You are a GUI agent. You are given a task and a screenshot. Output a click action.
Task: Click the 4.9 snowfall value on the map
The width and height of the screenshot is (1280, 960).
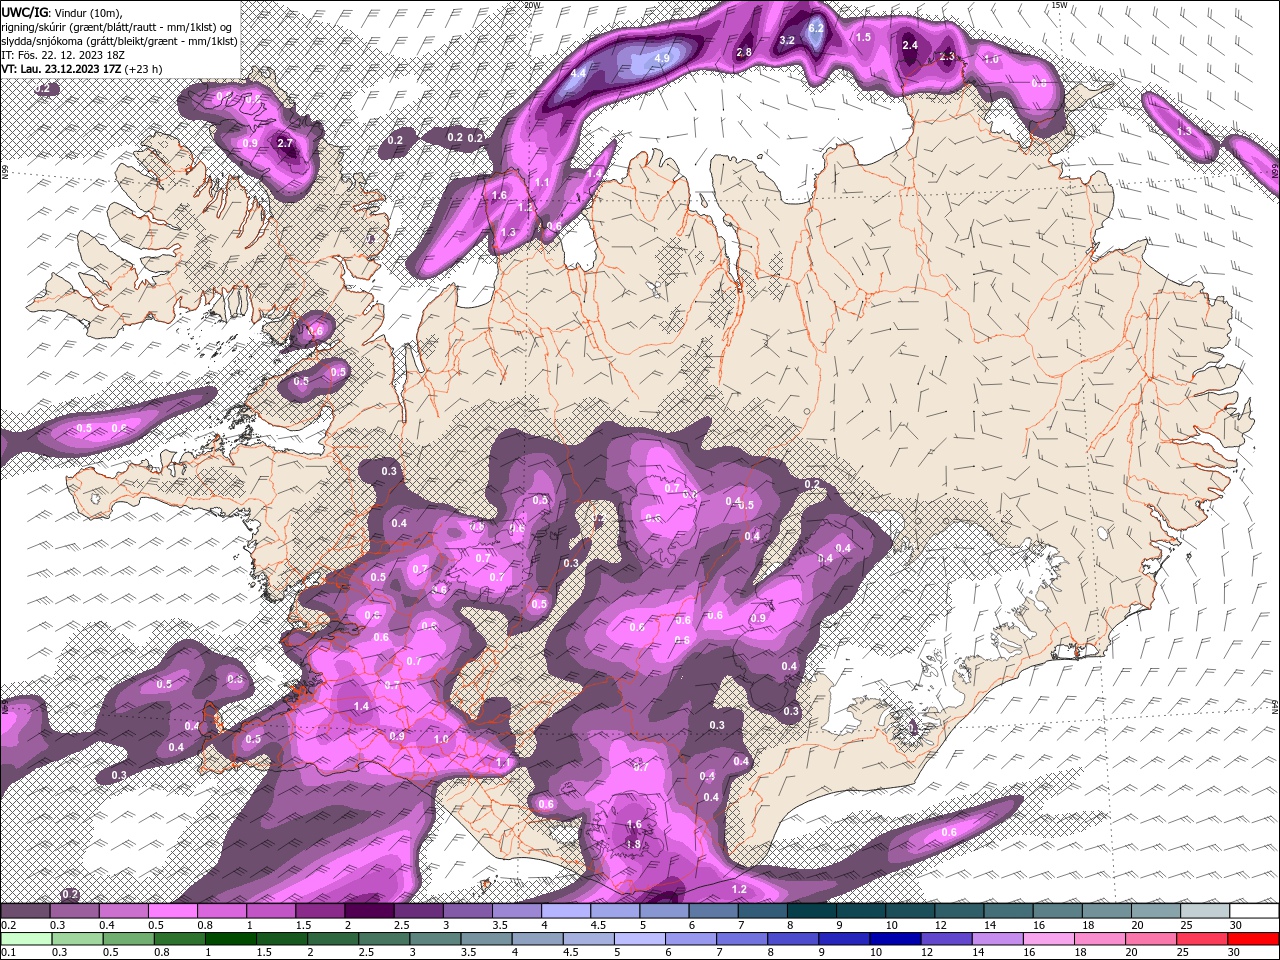(x=661, y=58)
